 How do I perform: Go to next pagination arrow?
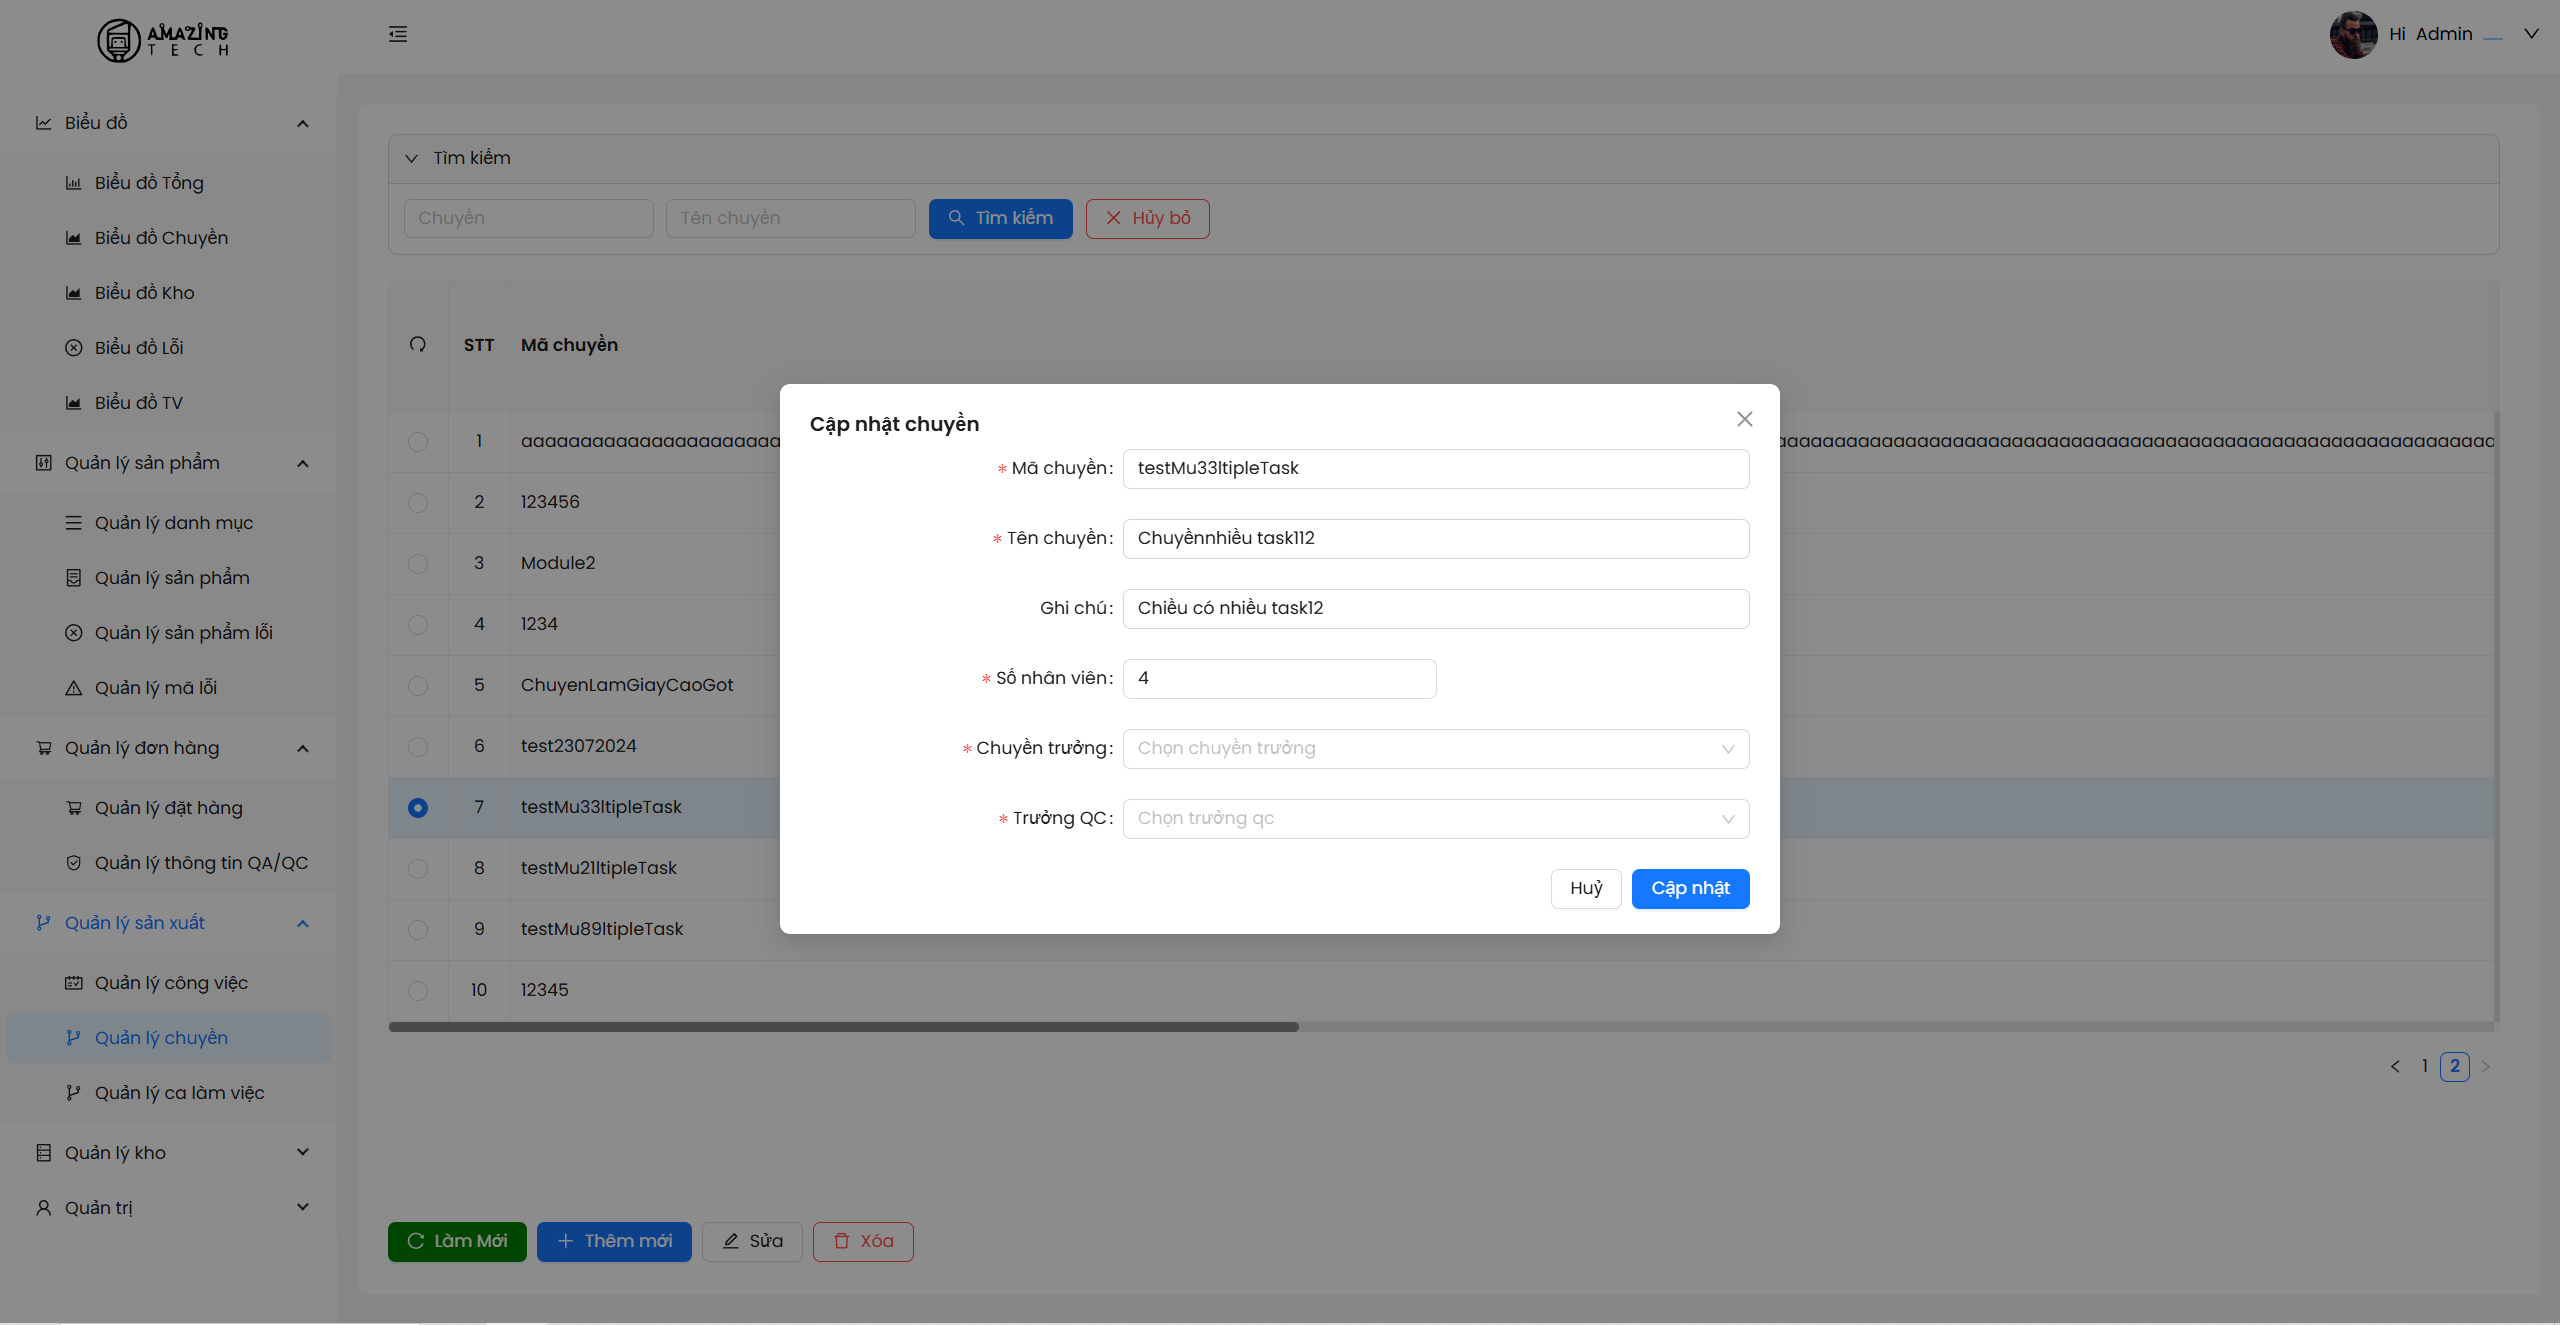[x=2486, y=1066]
